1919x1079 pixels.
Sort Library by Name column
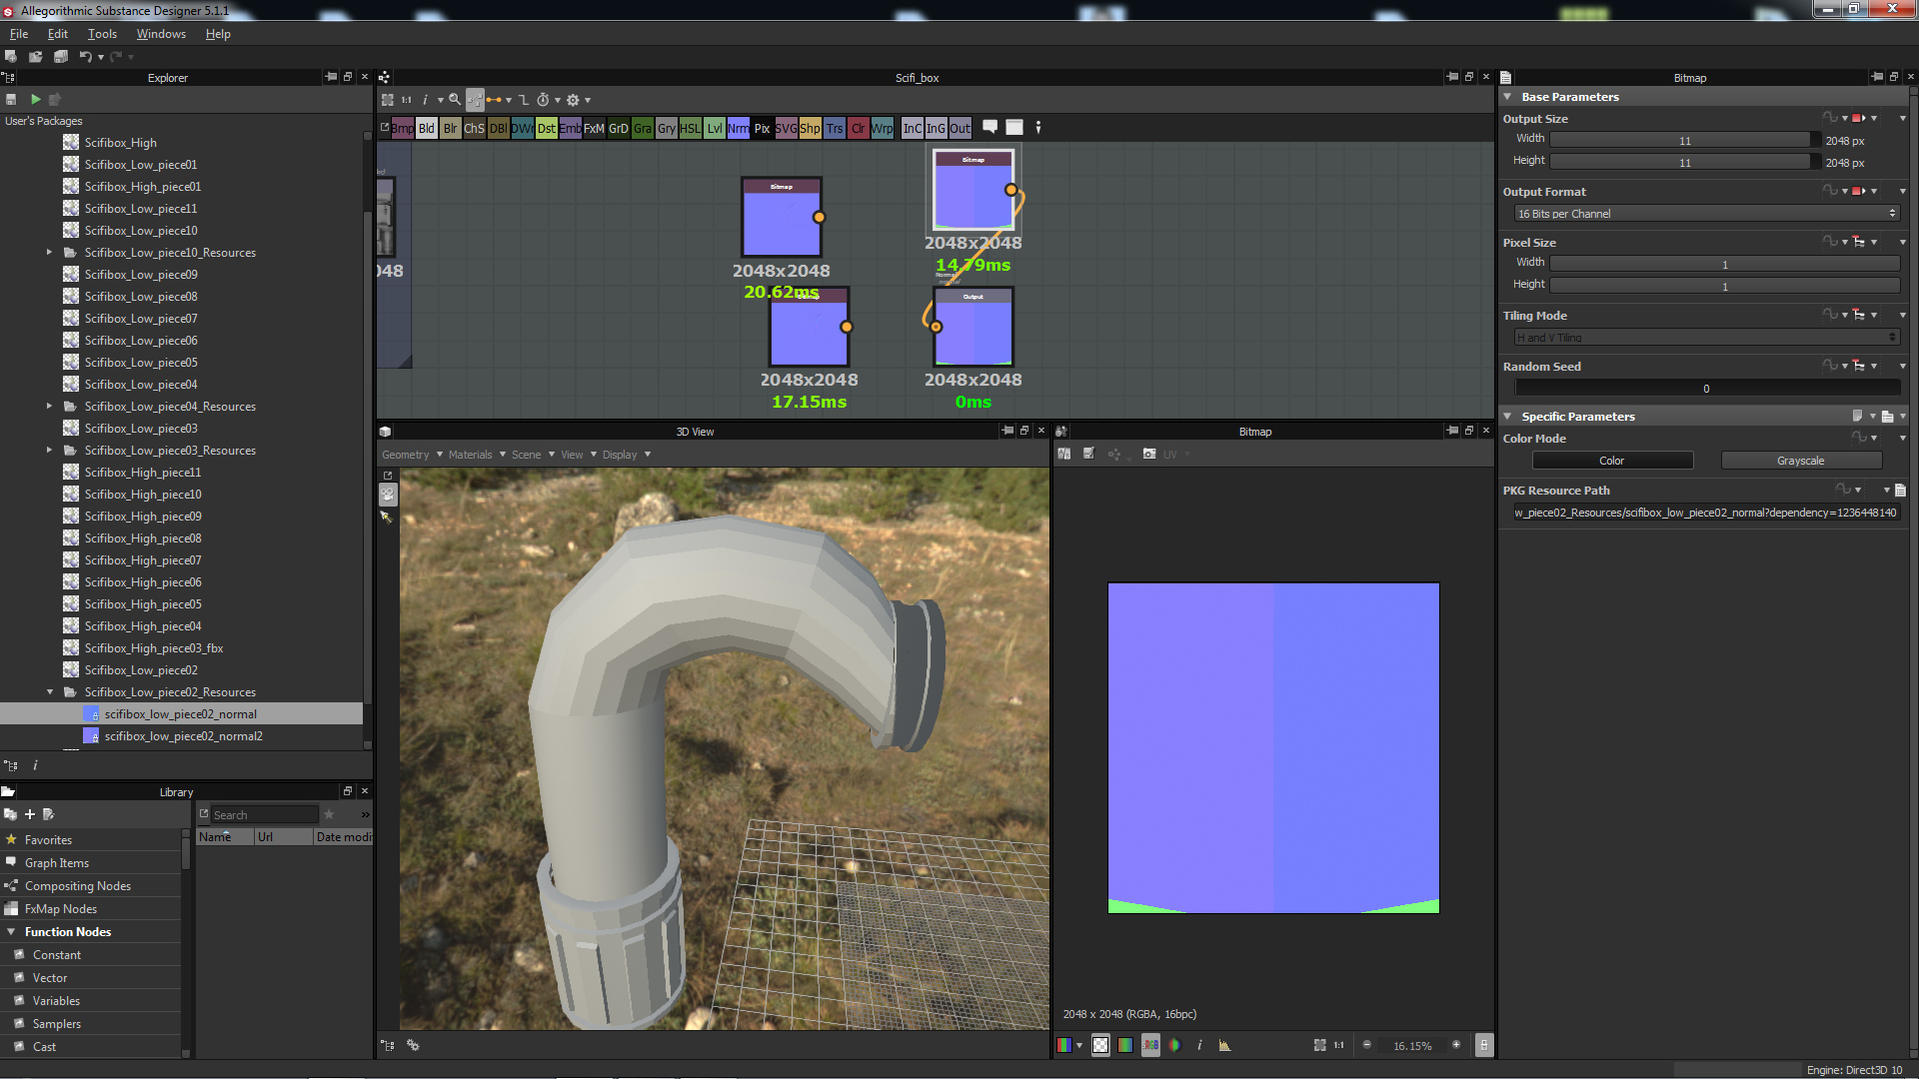[225, 837]
